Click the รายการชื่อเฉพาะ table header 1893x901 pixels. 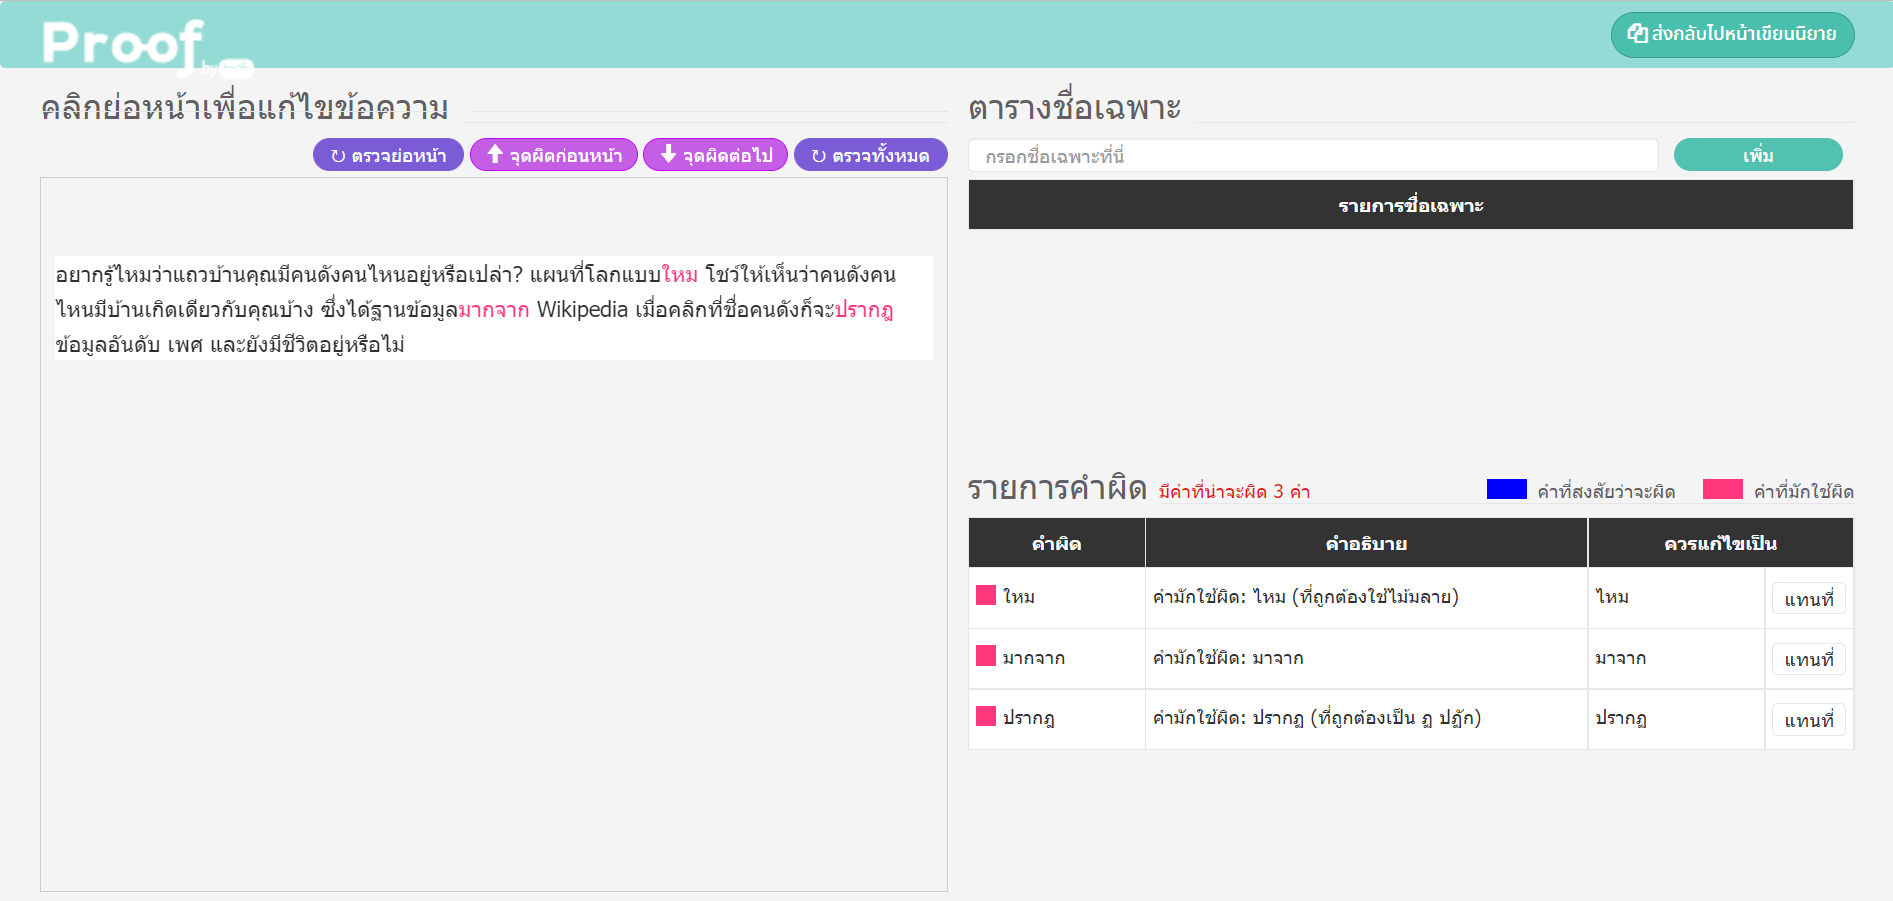(x=1410, y=205)
